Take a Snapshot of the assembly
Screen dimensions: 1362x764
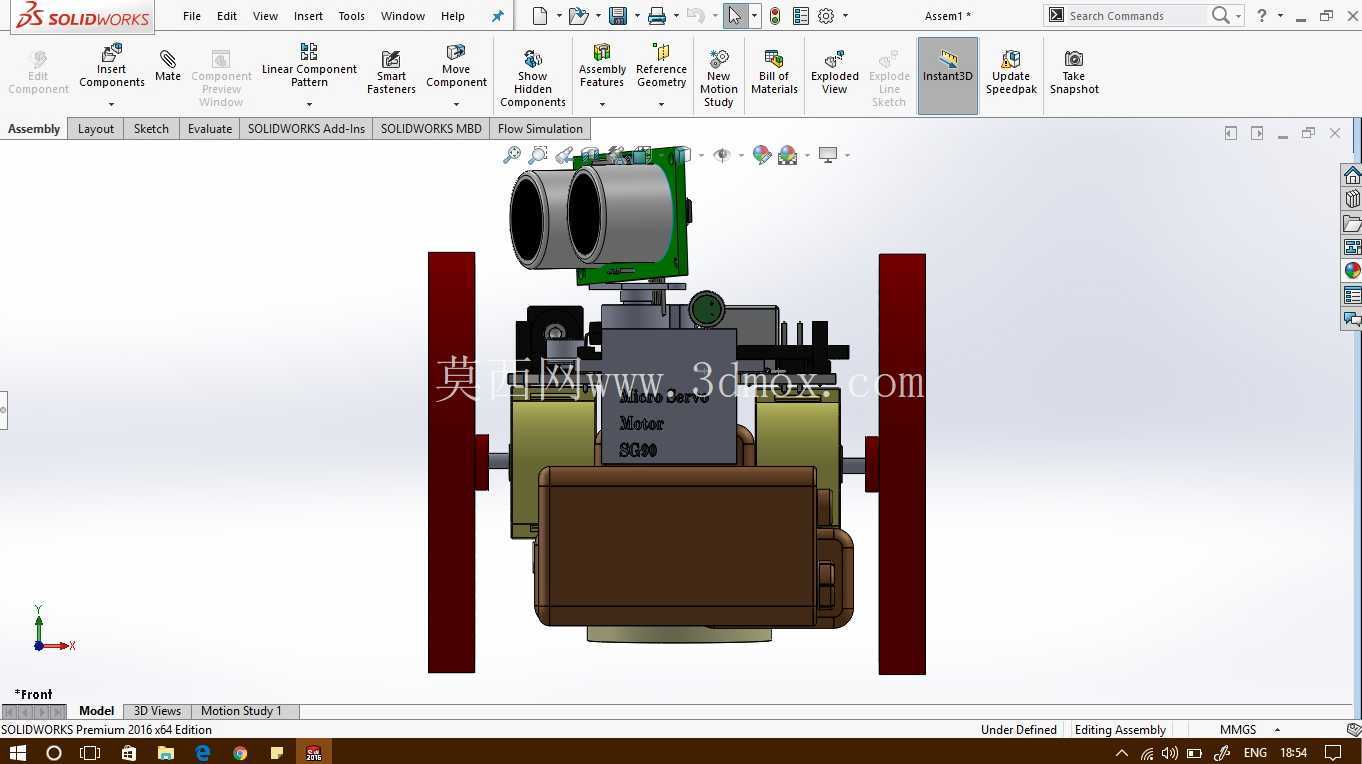1074,72
